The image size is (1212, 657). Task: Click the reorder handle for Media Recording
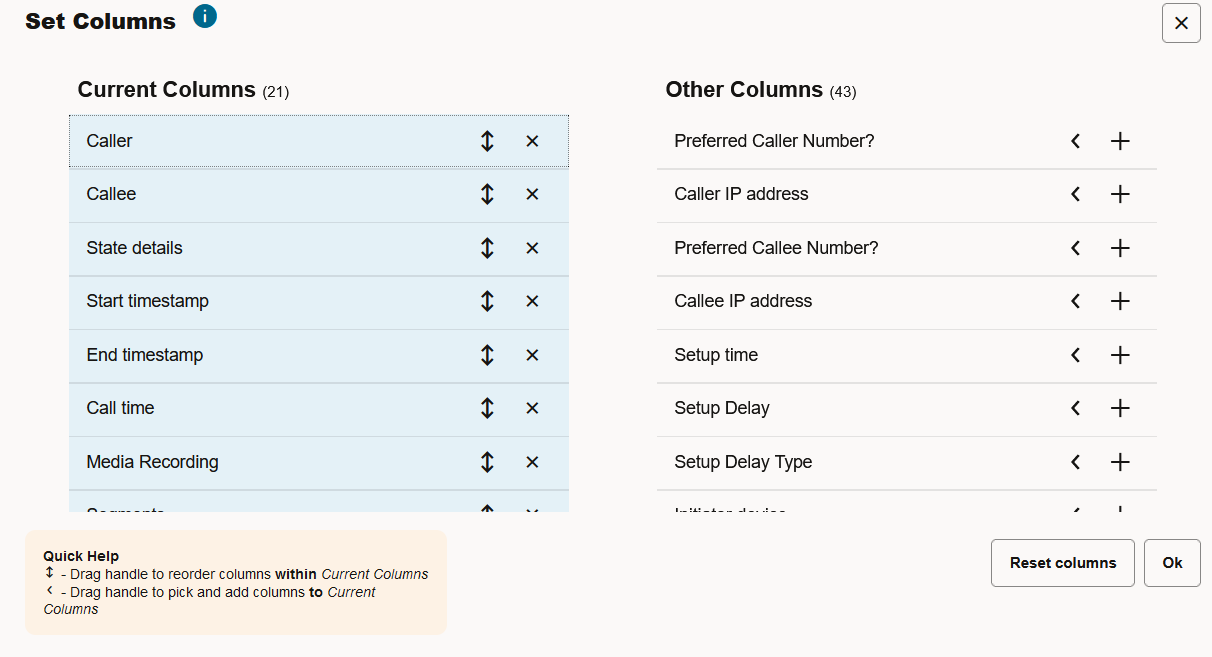[x=487, y=462]
